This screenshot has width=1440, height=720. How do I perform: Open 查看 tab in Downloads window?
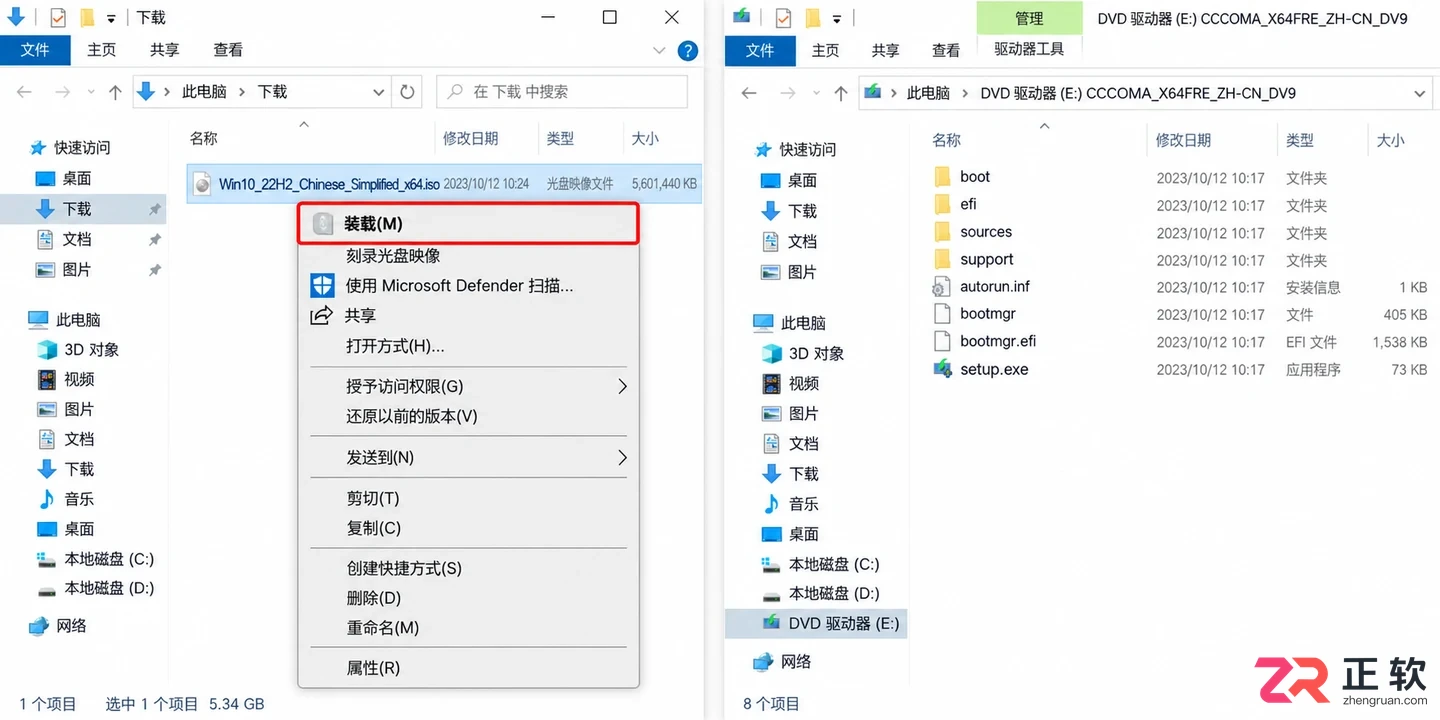pos(228,50)
